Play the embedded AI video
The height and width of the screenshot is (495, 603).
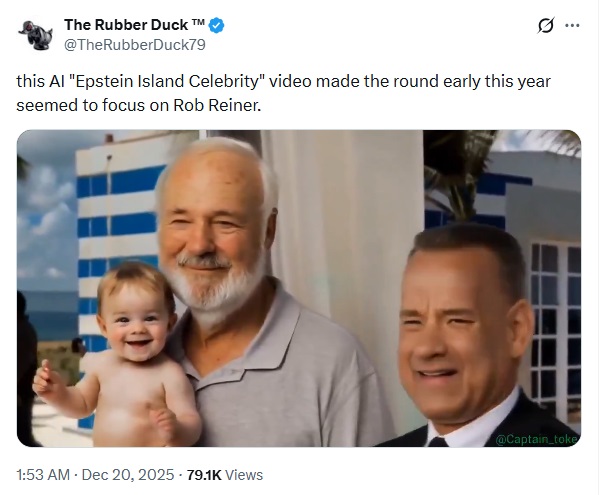[299, 288]
